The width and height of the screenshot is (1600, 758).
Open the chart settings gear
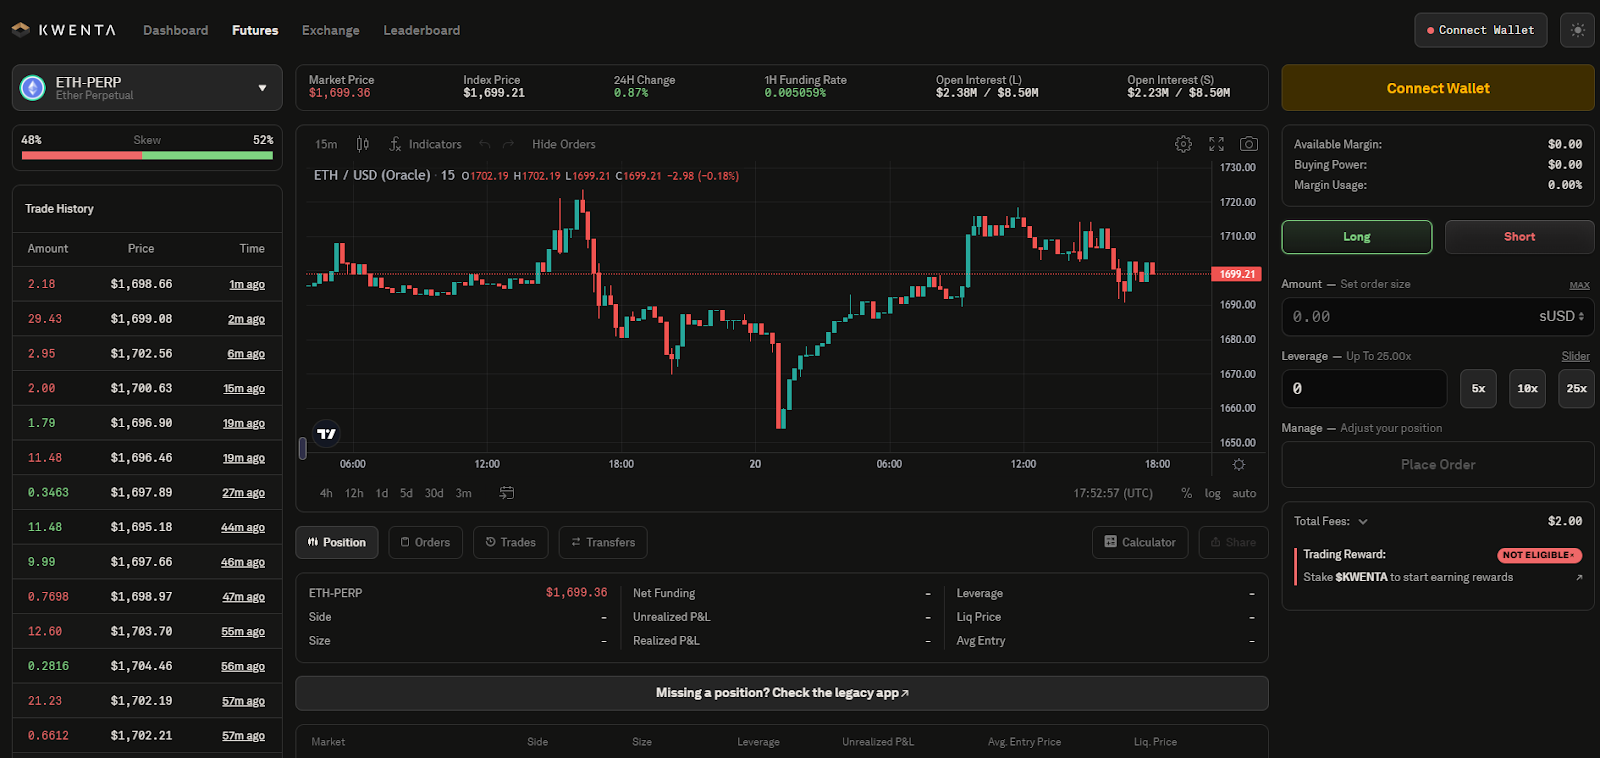coord(1183,144)
